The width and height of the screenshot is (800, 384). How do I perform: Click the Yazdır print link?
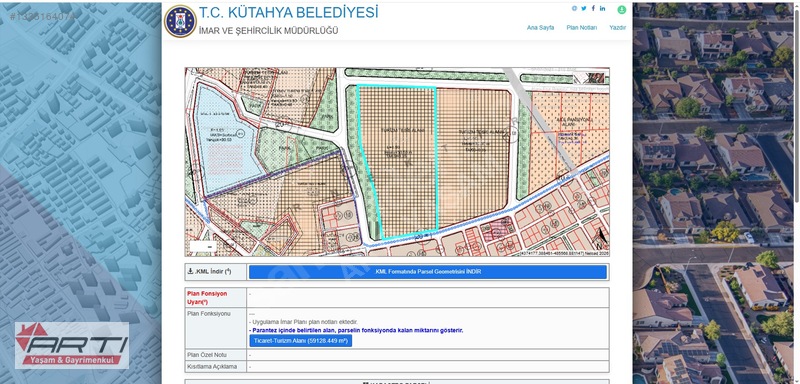tap(617, 28)
